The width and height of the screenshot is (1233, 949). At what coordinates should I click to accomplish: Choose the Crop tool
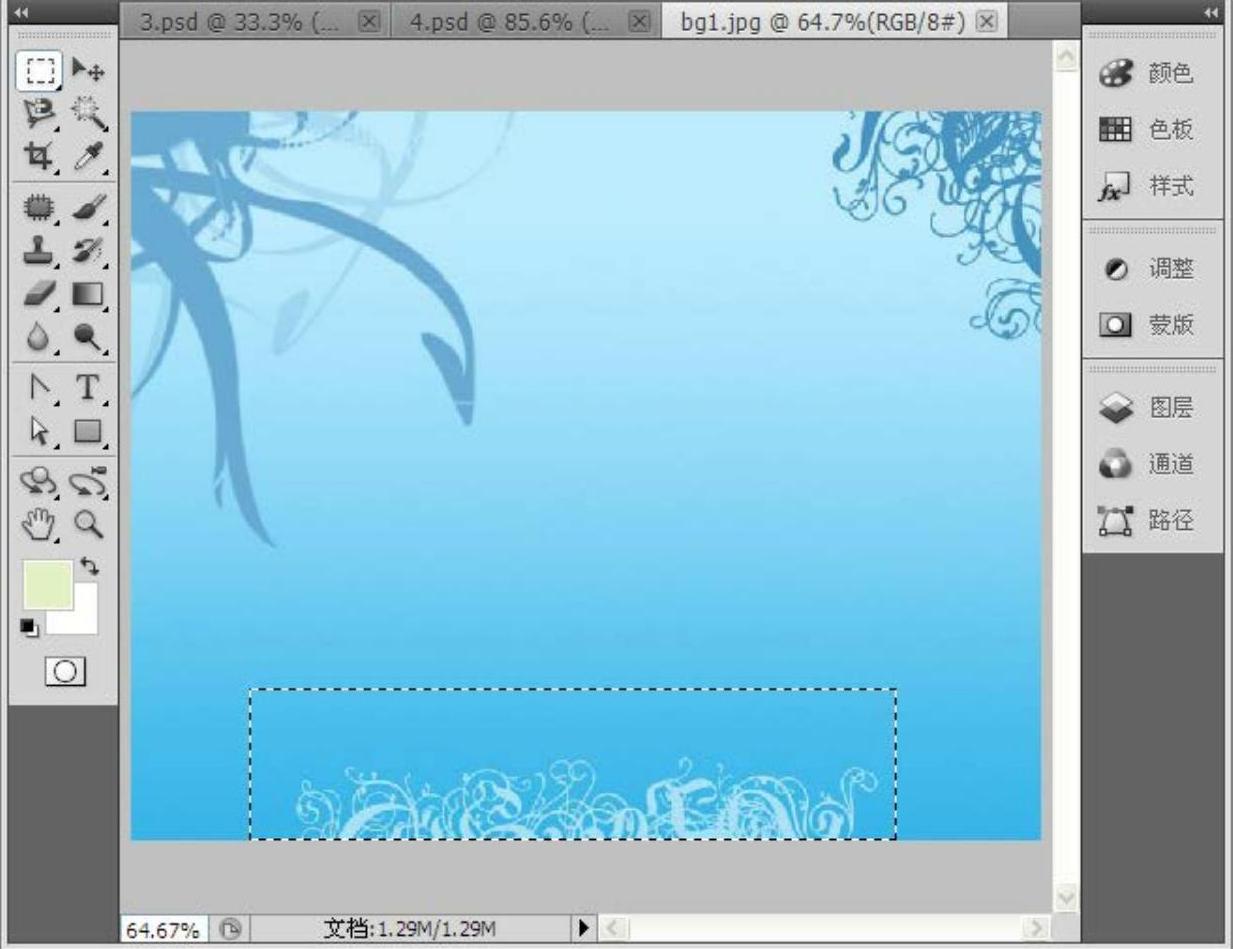click(x=40, y=155)
